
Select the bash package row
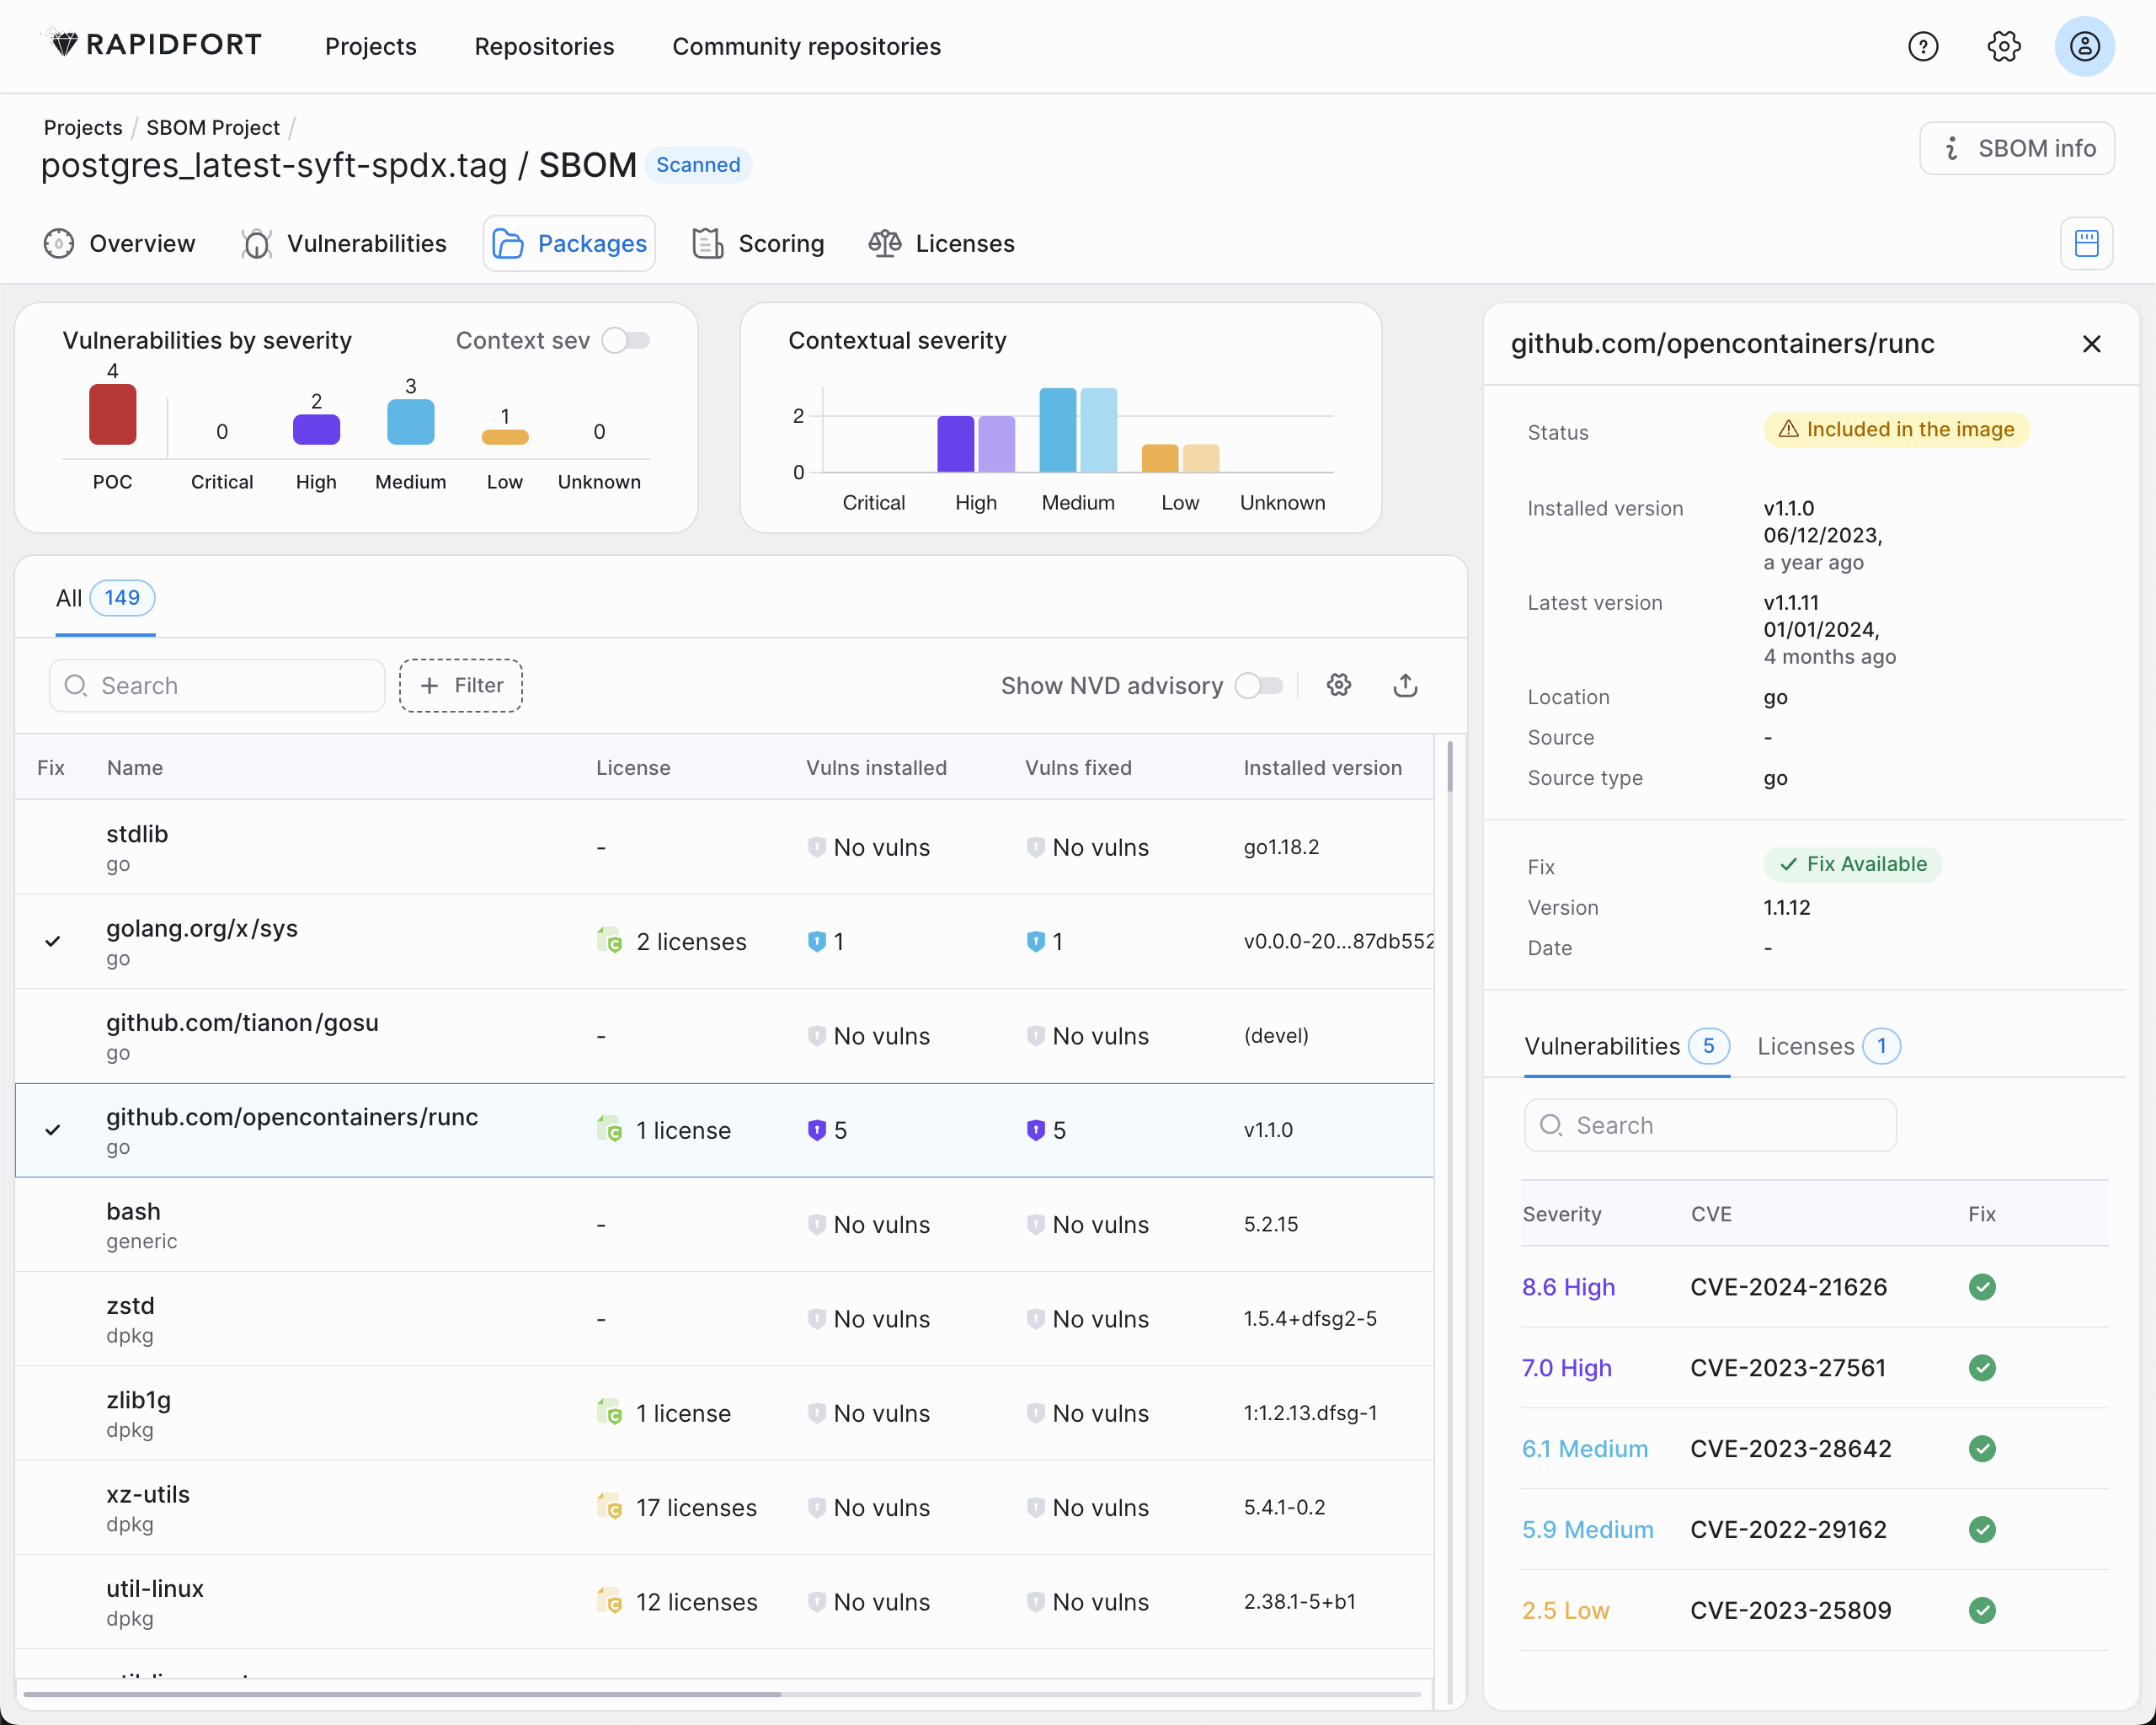click(x=724, y=1224)
